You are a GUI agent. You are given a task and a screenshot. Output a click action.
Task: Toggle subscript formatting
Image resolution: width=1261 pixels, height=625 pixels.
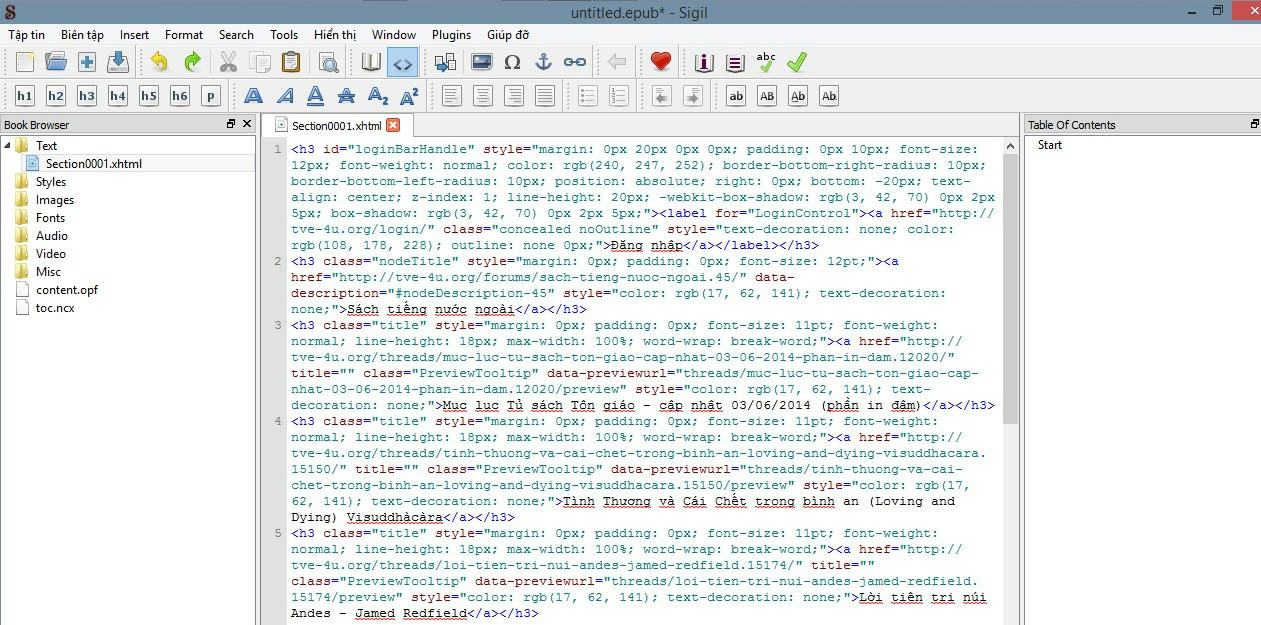[x=378, y=96]
